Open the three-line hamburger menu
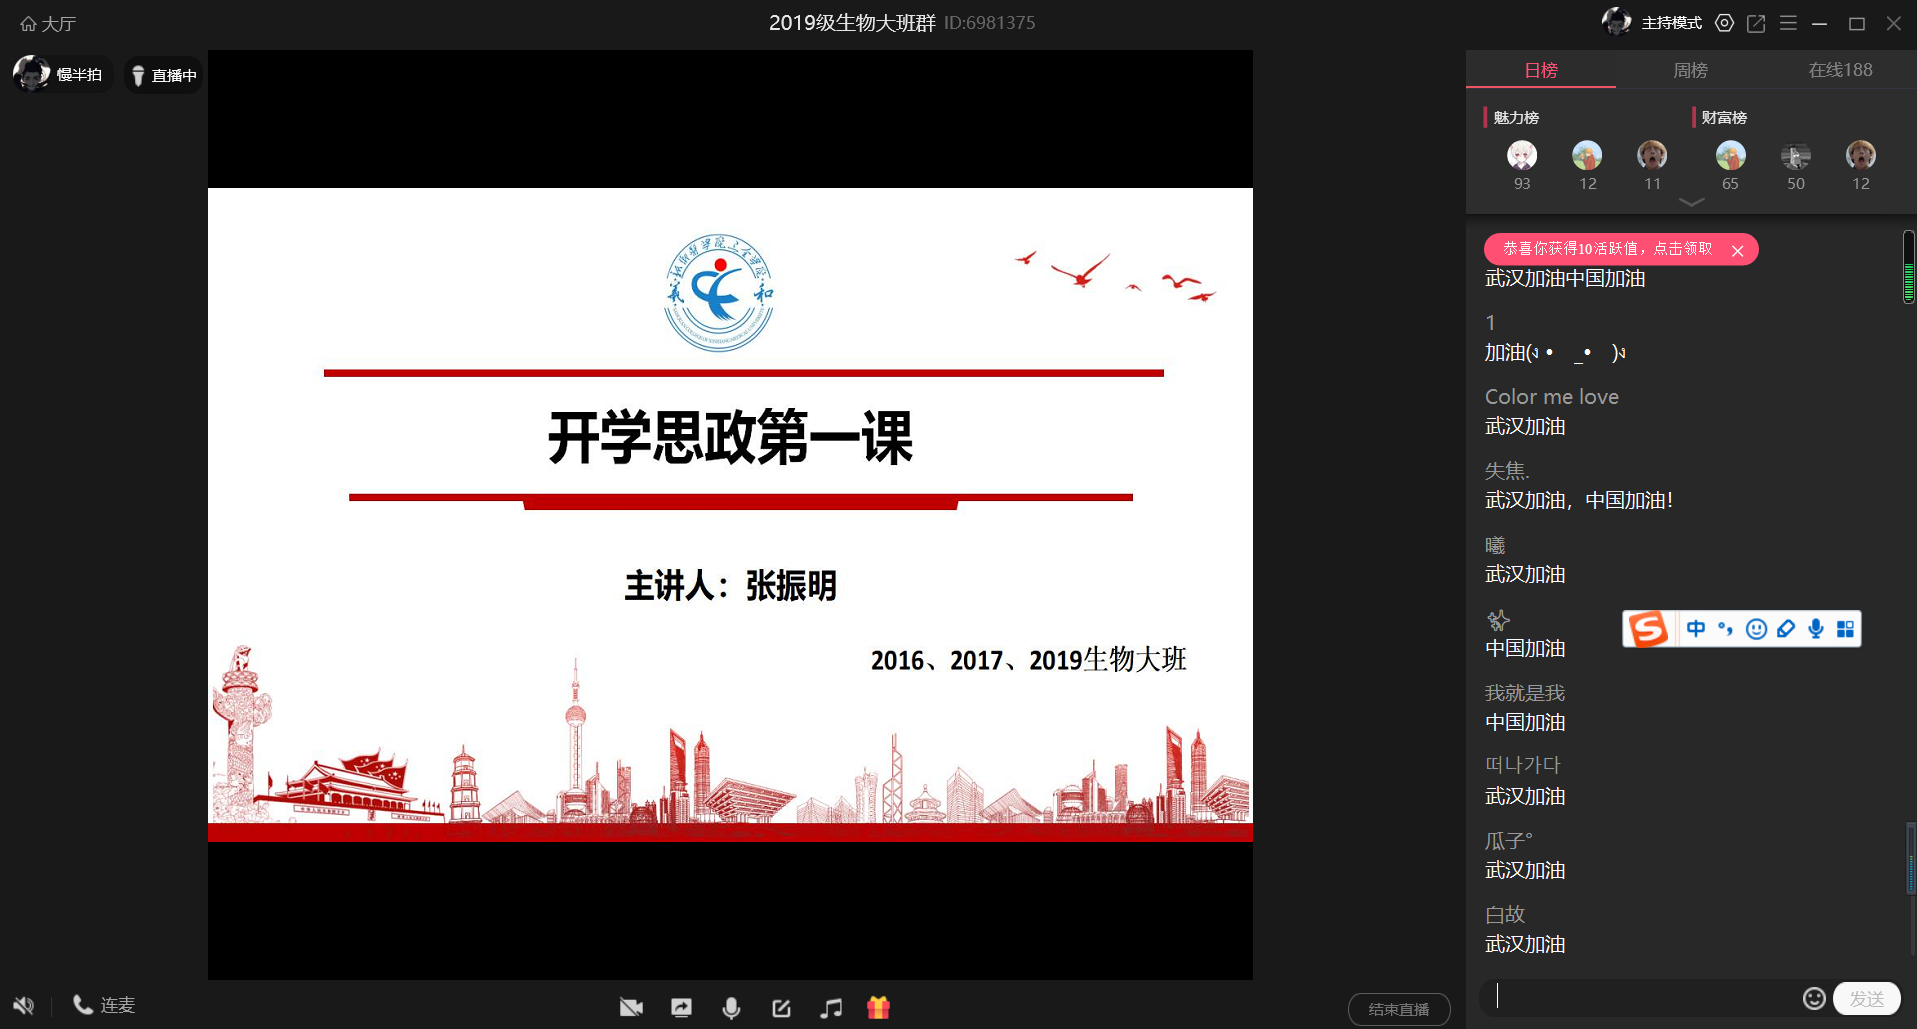The width and height of the screenshot is (1917, 1029). click(1788, 23)
